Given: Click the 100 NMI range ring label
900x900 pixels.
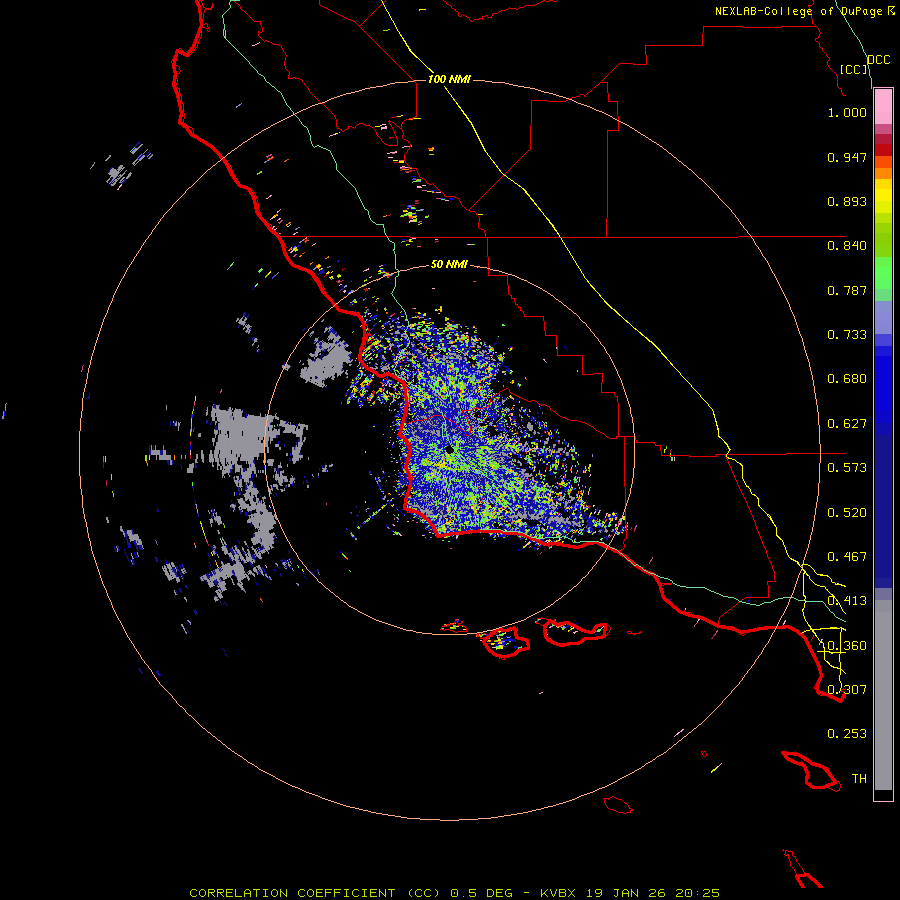Looking at the screenshot, I should point(449,79).
